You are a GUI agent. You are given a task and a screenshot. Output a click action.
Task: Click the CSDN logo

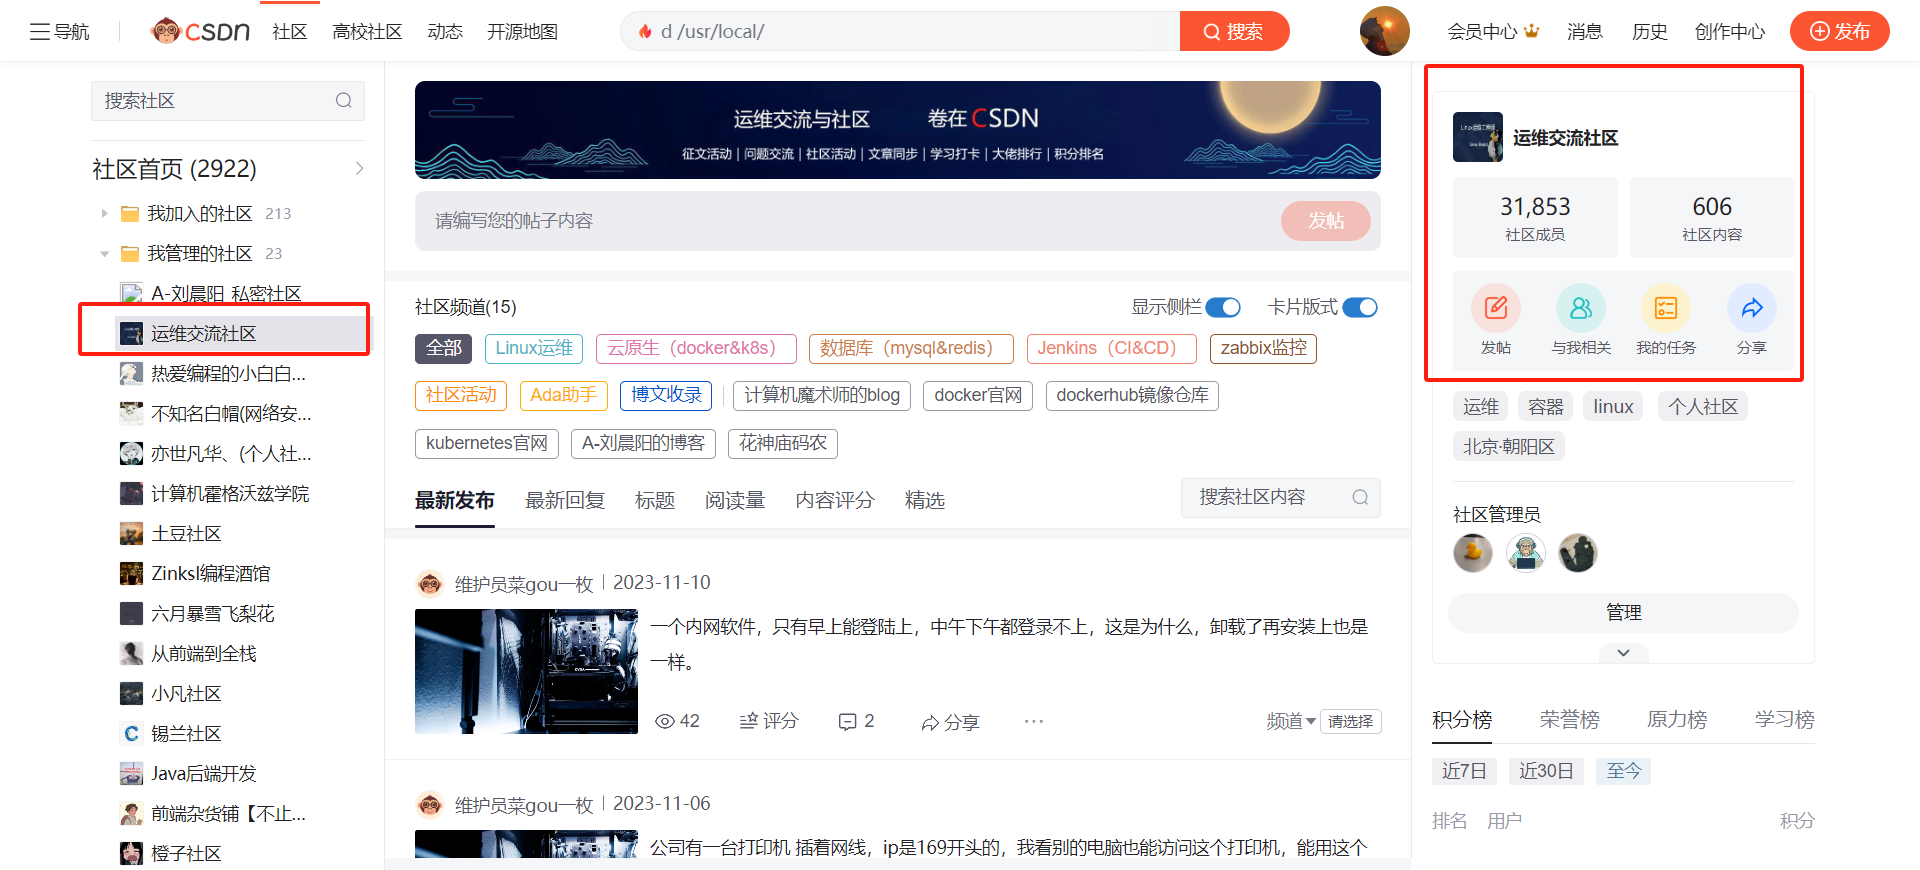pos(200,31)
